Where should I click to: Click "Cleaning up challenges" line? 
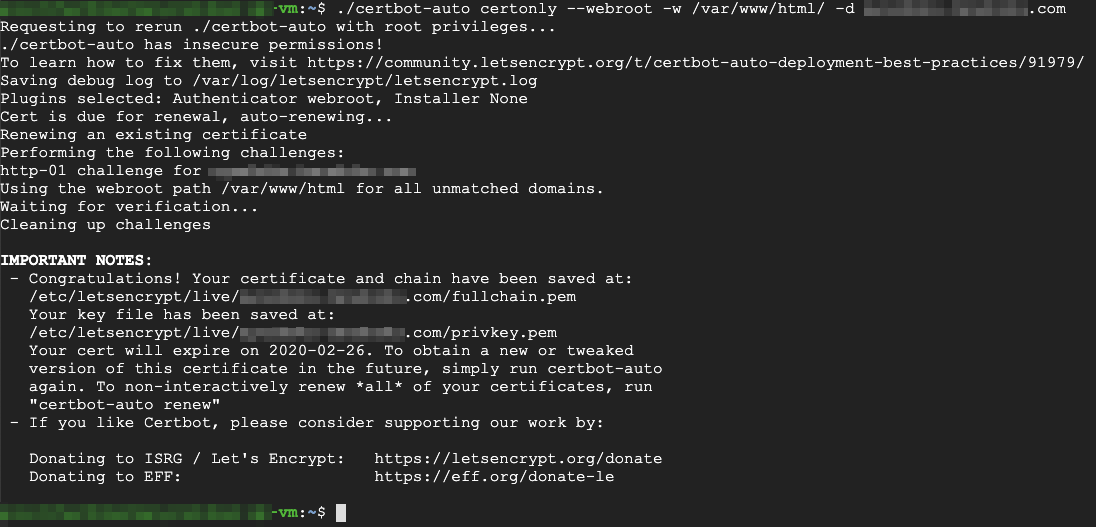pos(106,224)
